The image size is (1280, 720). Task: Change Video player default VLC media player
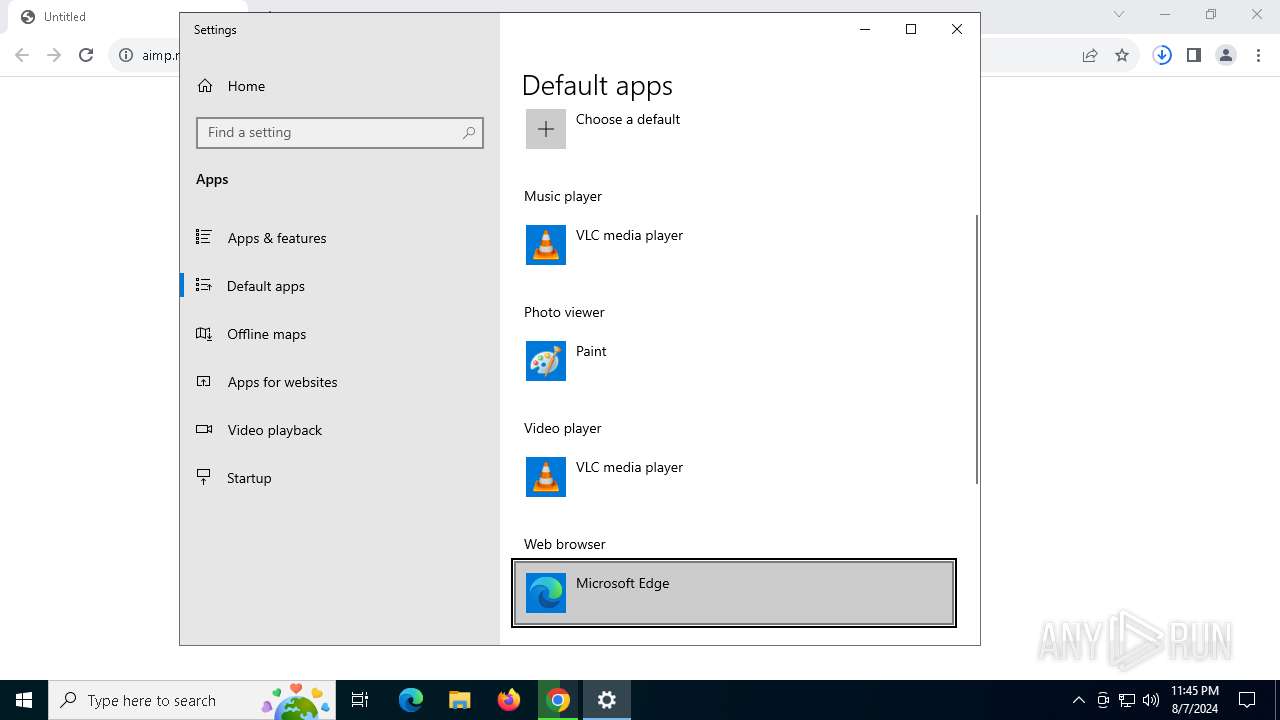pos(734,477)
